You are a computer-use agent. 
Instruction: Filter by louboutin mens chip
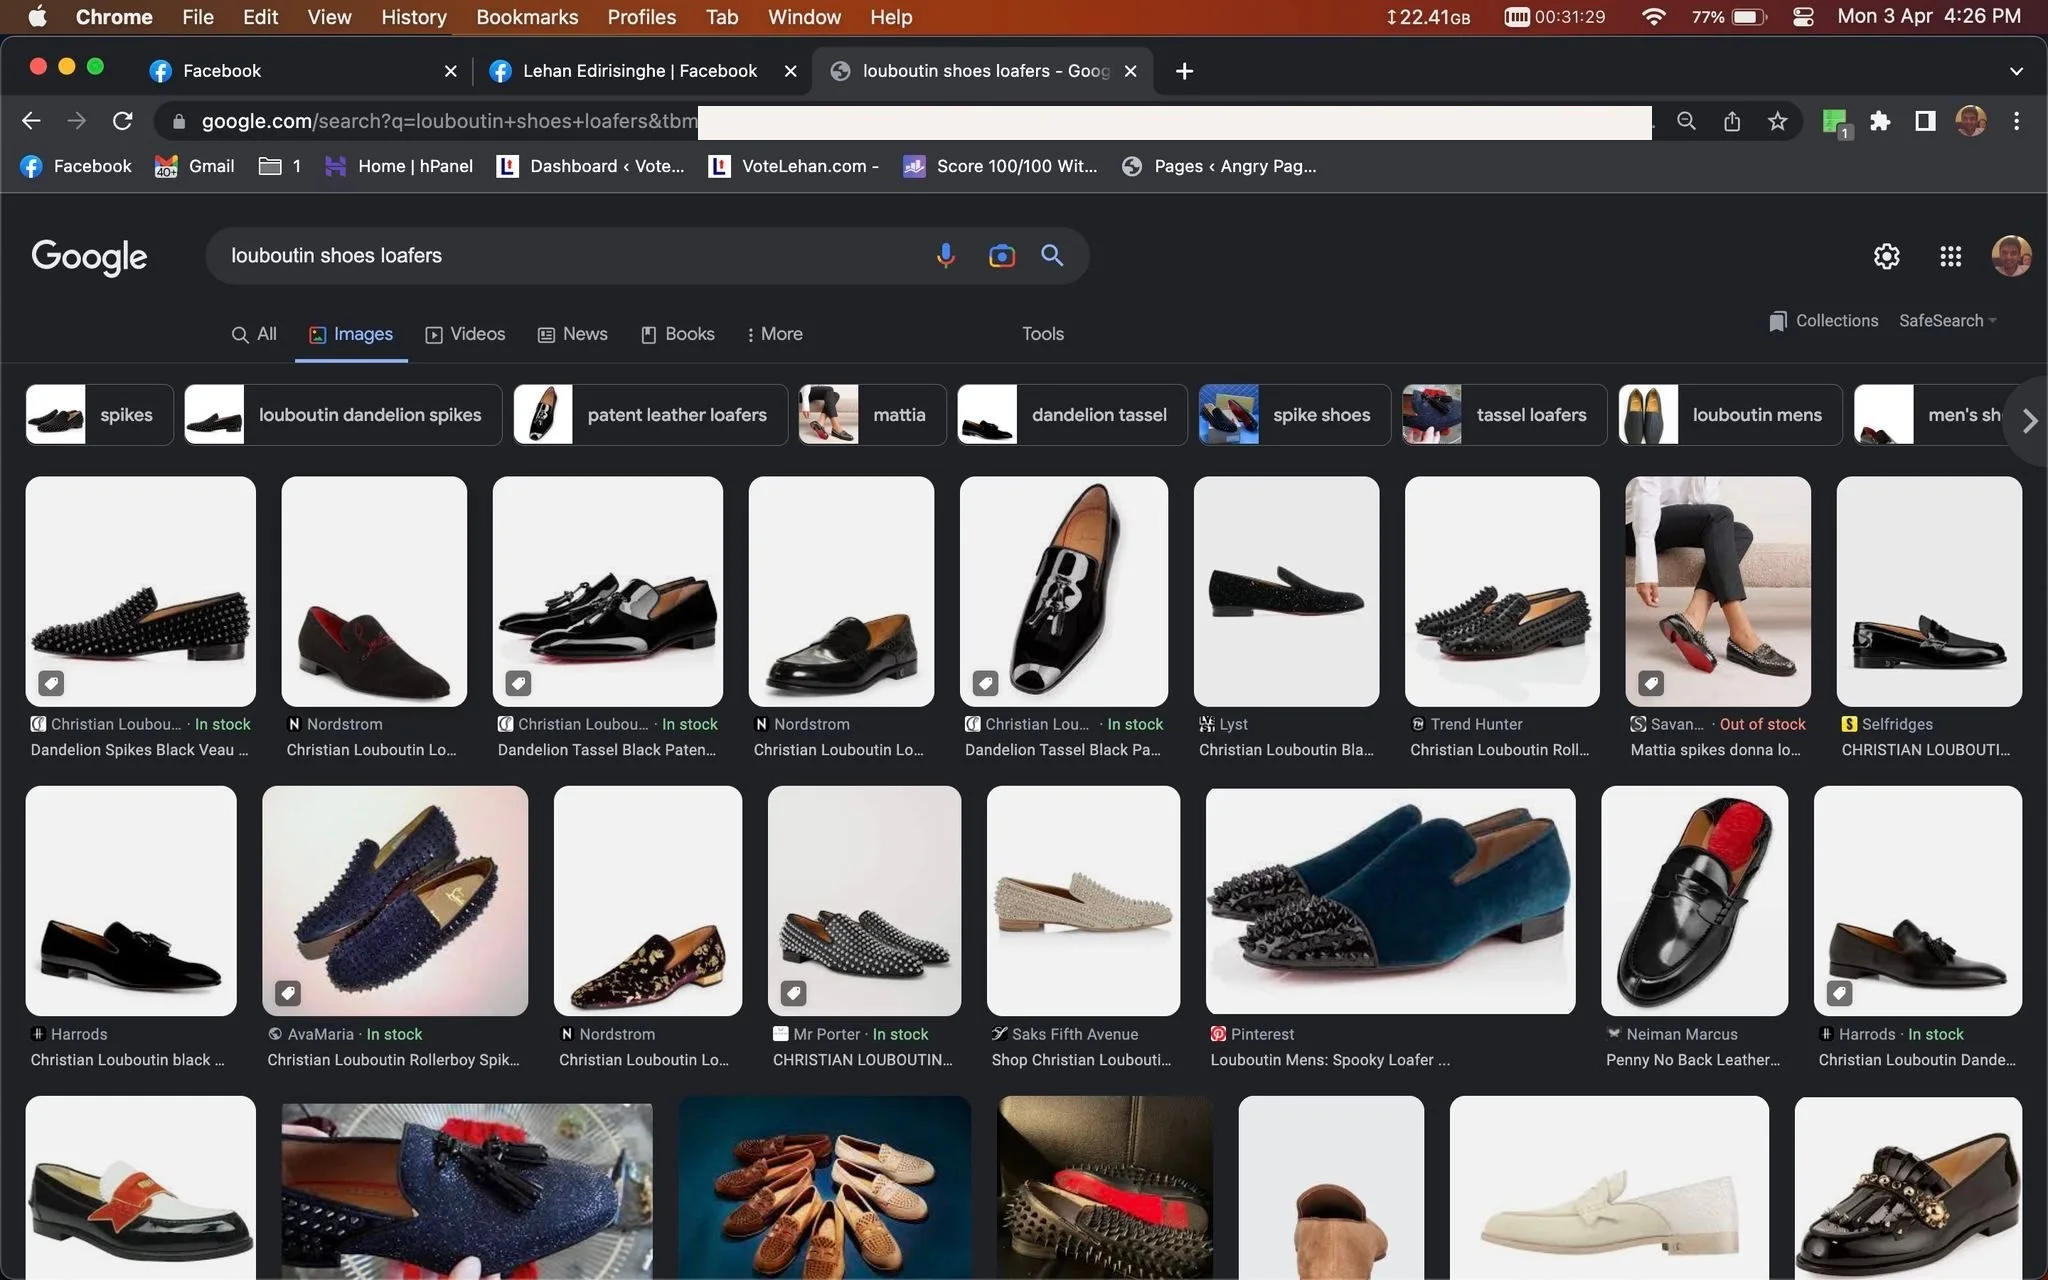pos(1730,415)
